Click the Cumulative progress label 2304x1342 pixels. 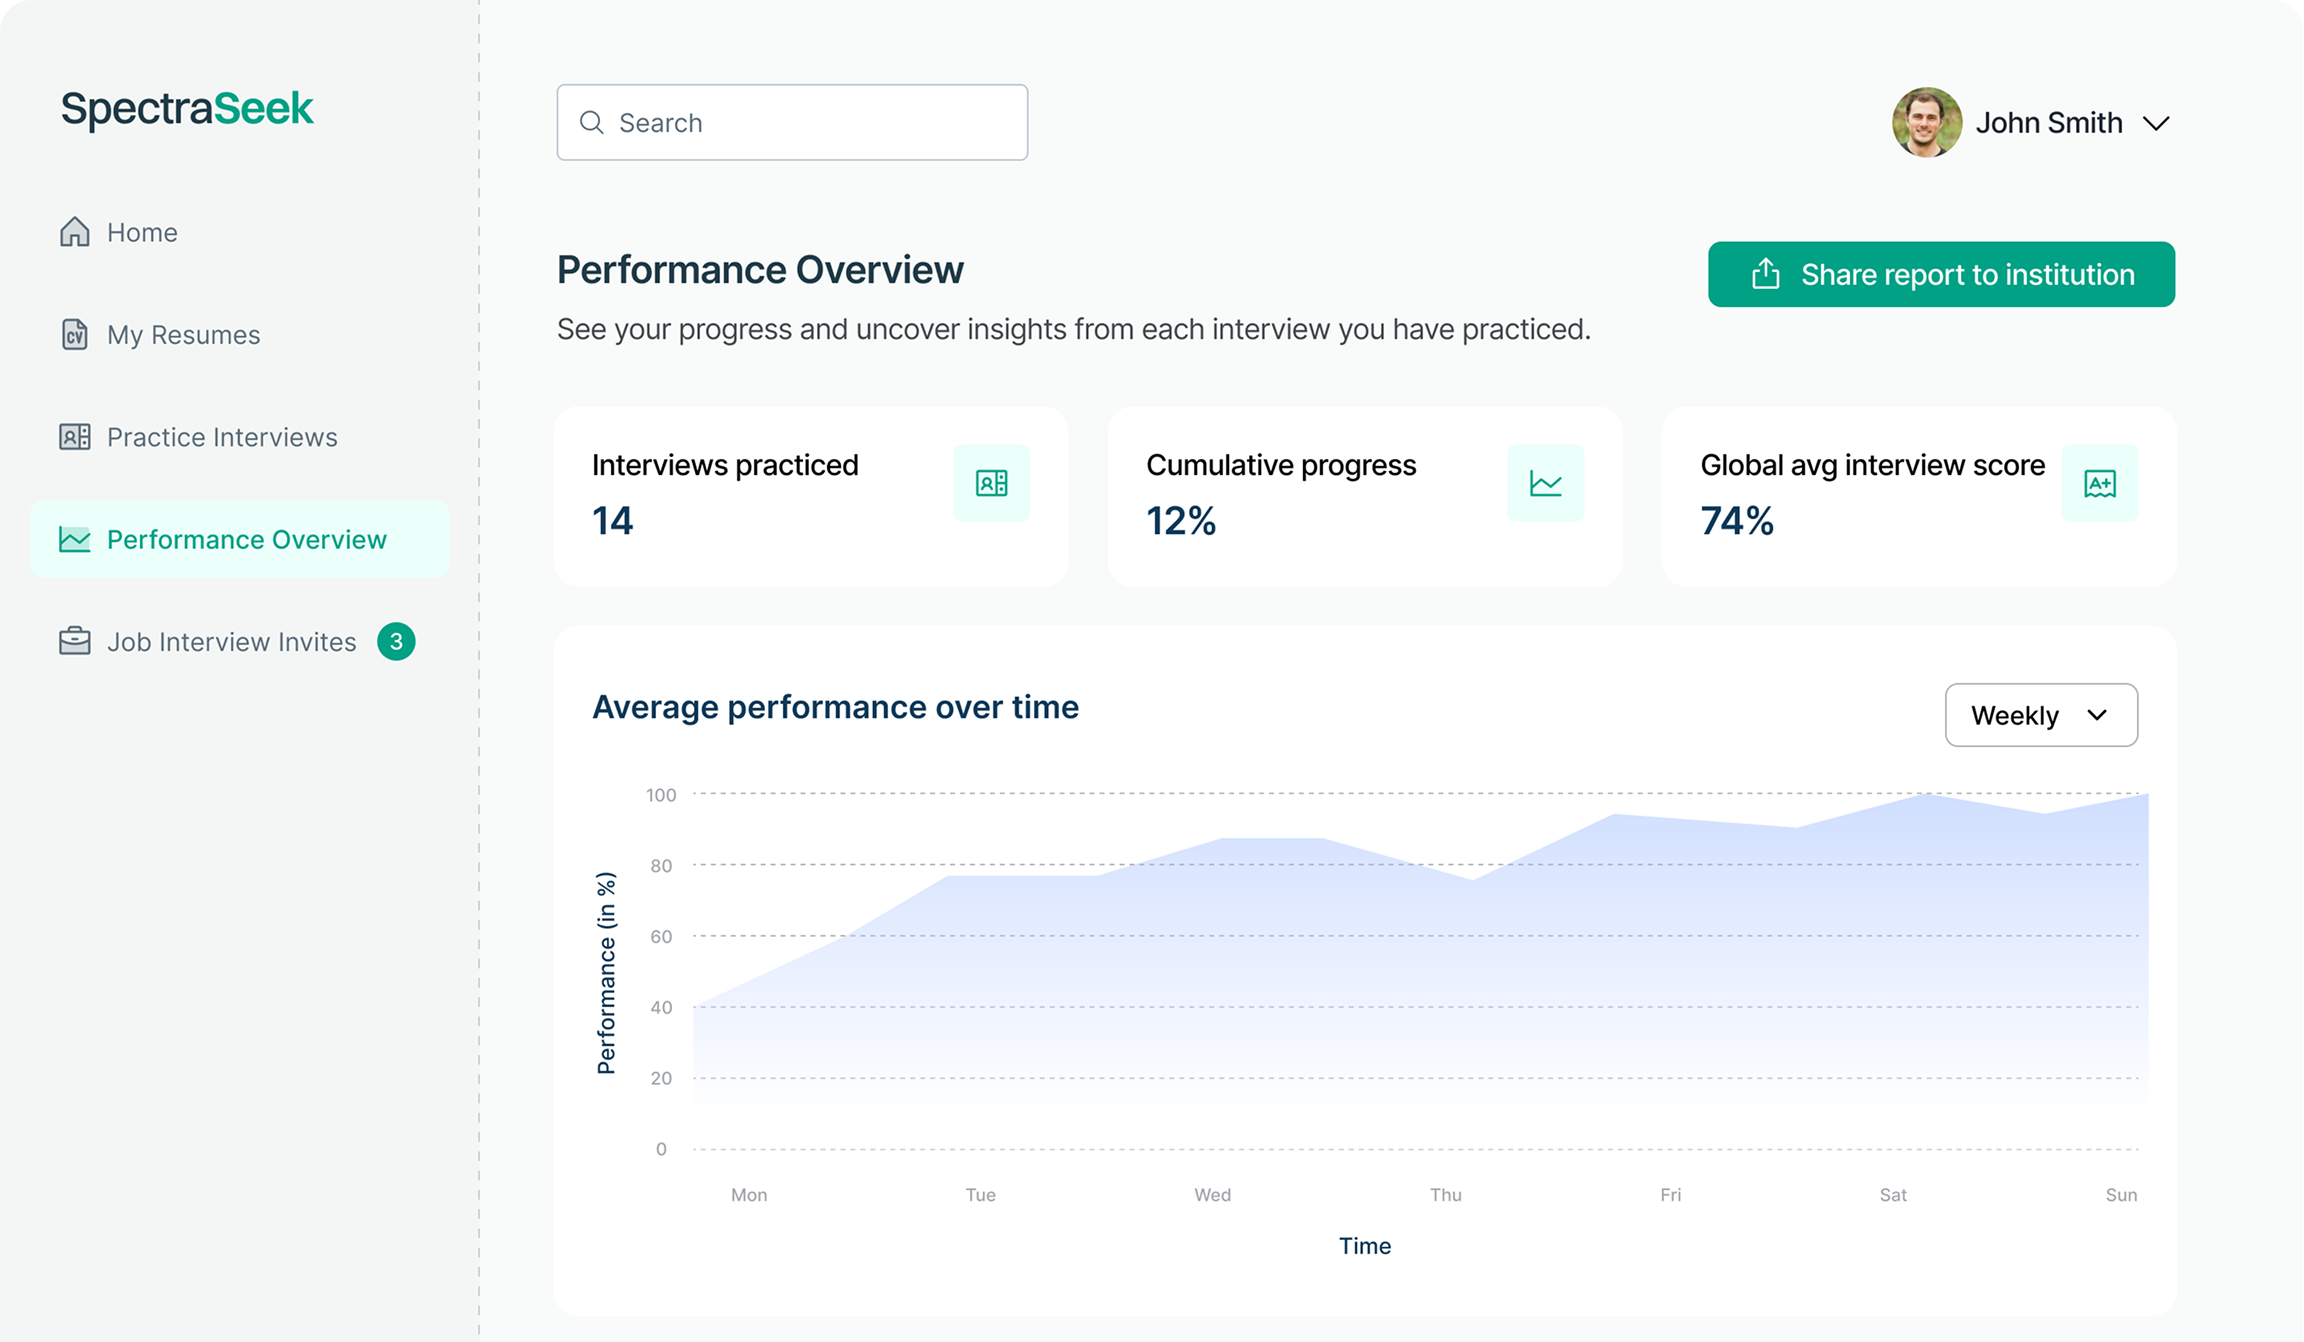pos(1281,465)
